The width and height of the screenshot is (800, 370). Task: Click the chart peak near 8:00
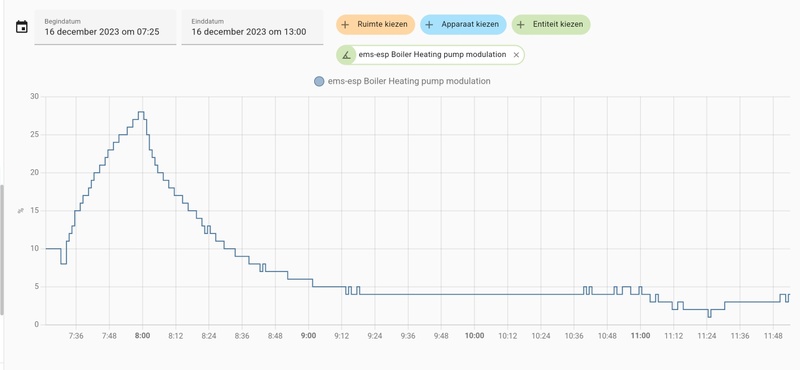141,112
